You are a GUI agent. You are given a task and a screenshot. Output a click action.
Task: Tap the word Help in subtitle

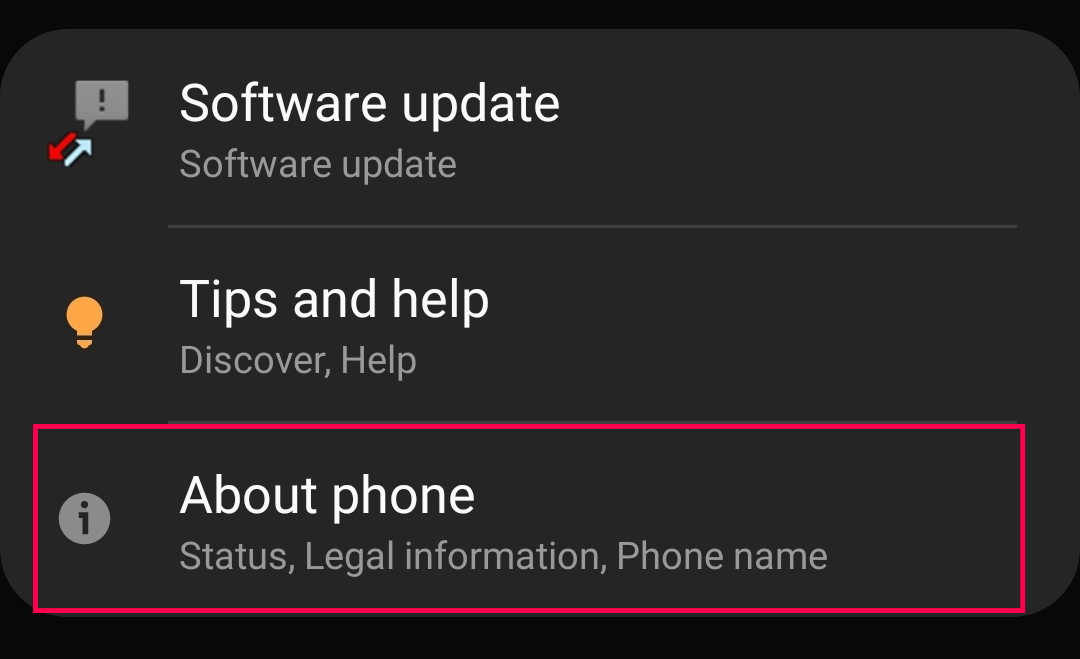pos(378,360)
